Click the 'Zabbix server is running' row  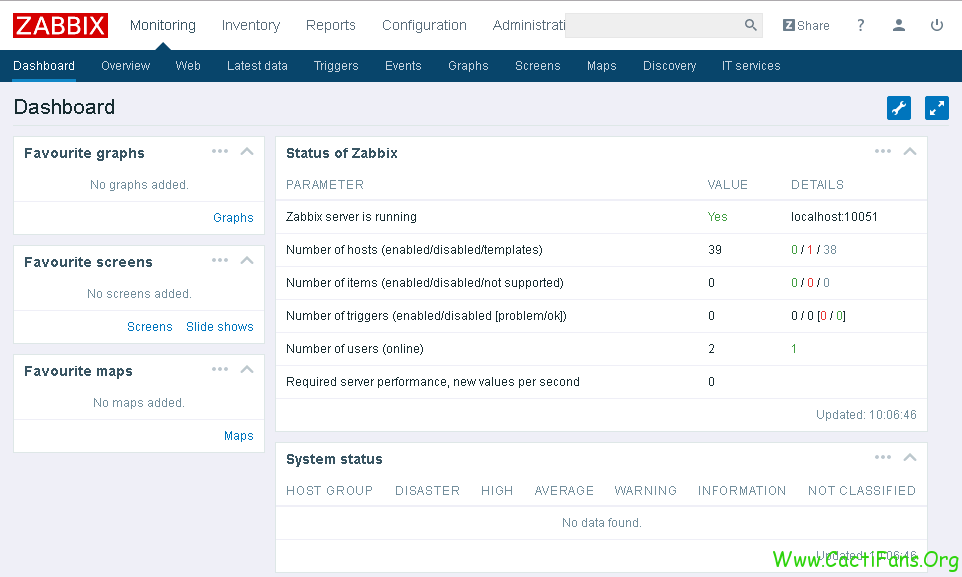coord(601,217)
